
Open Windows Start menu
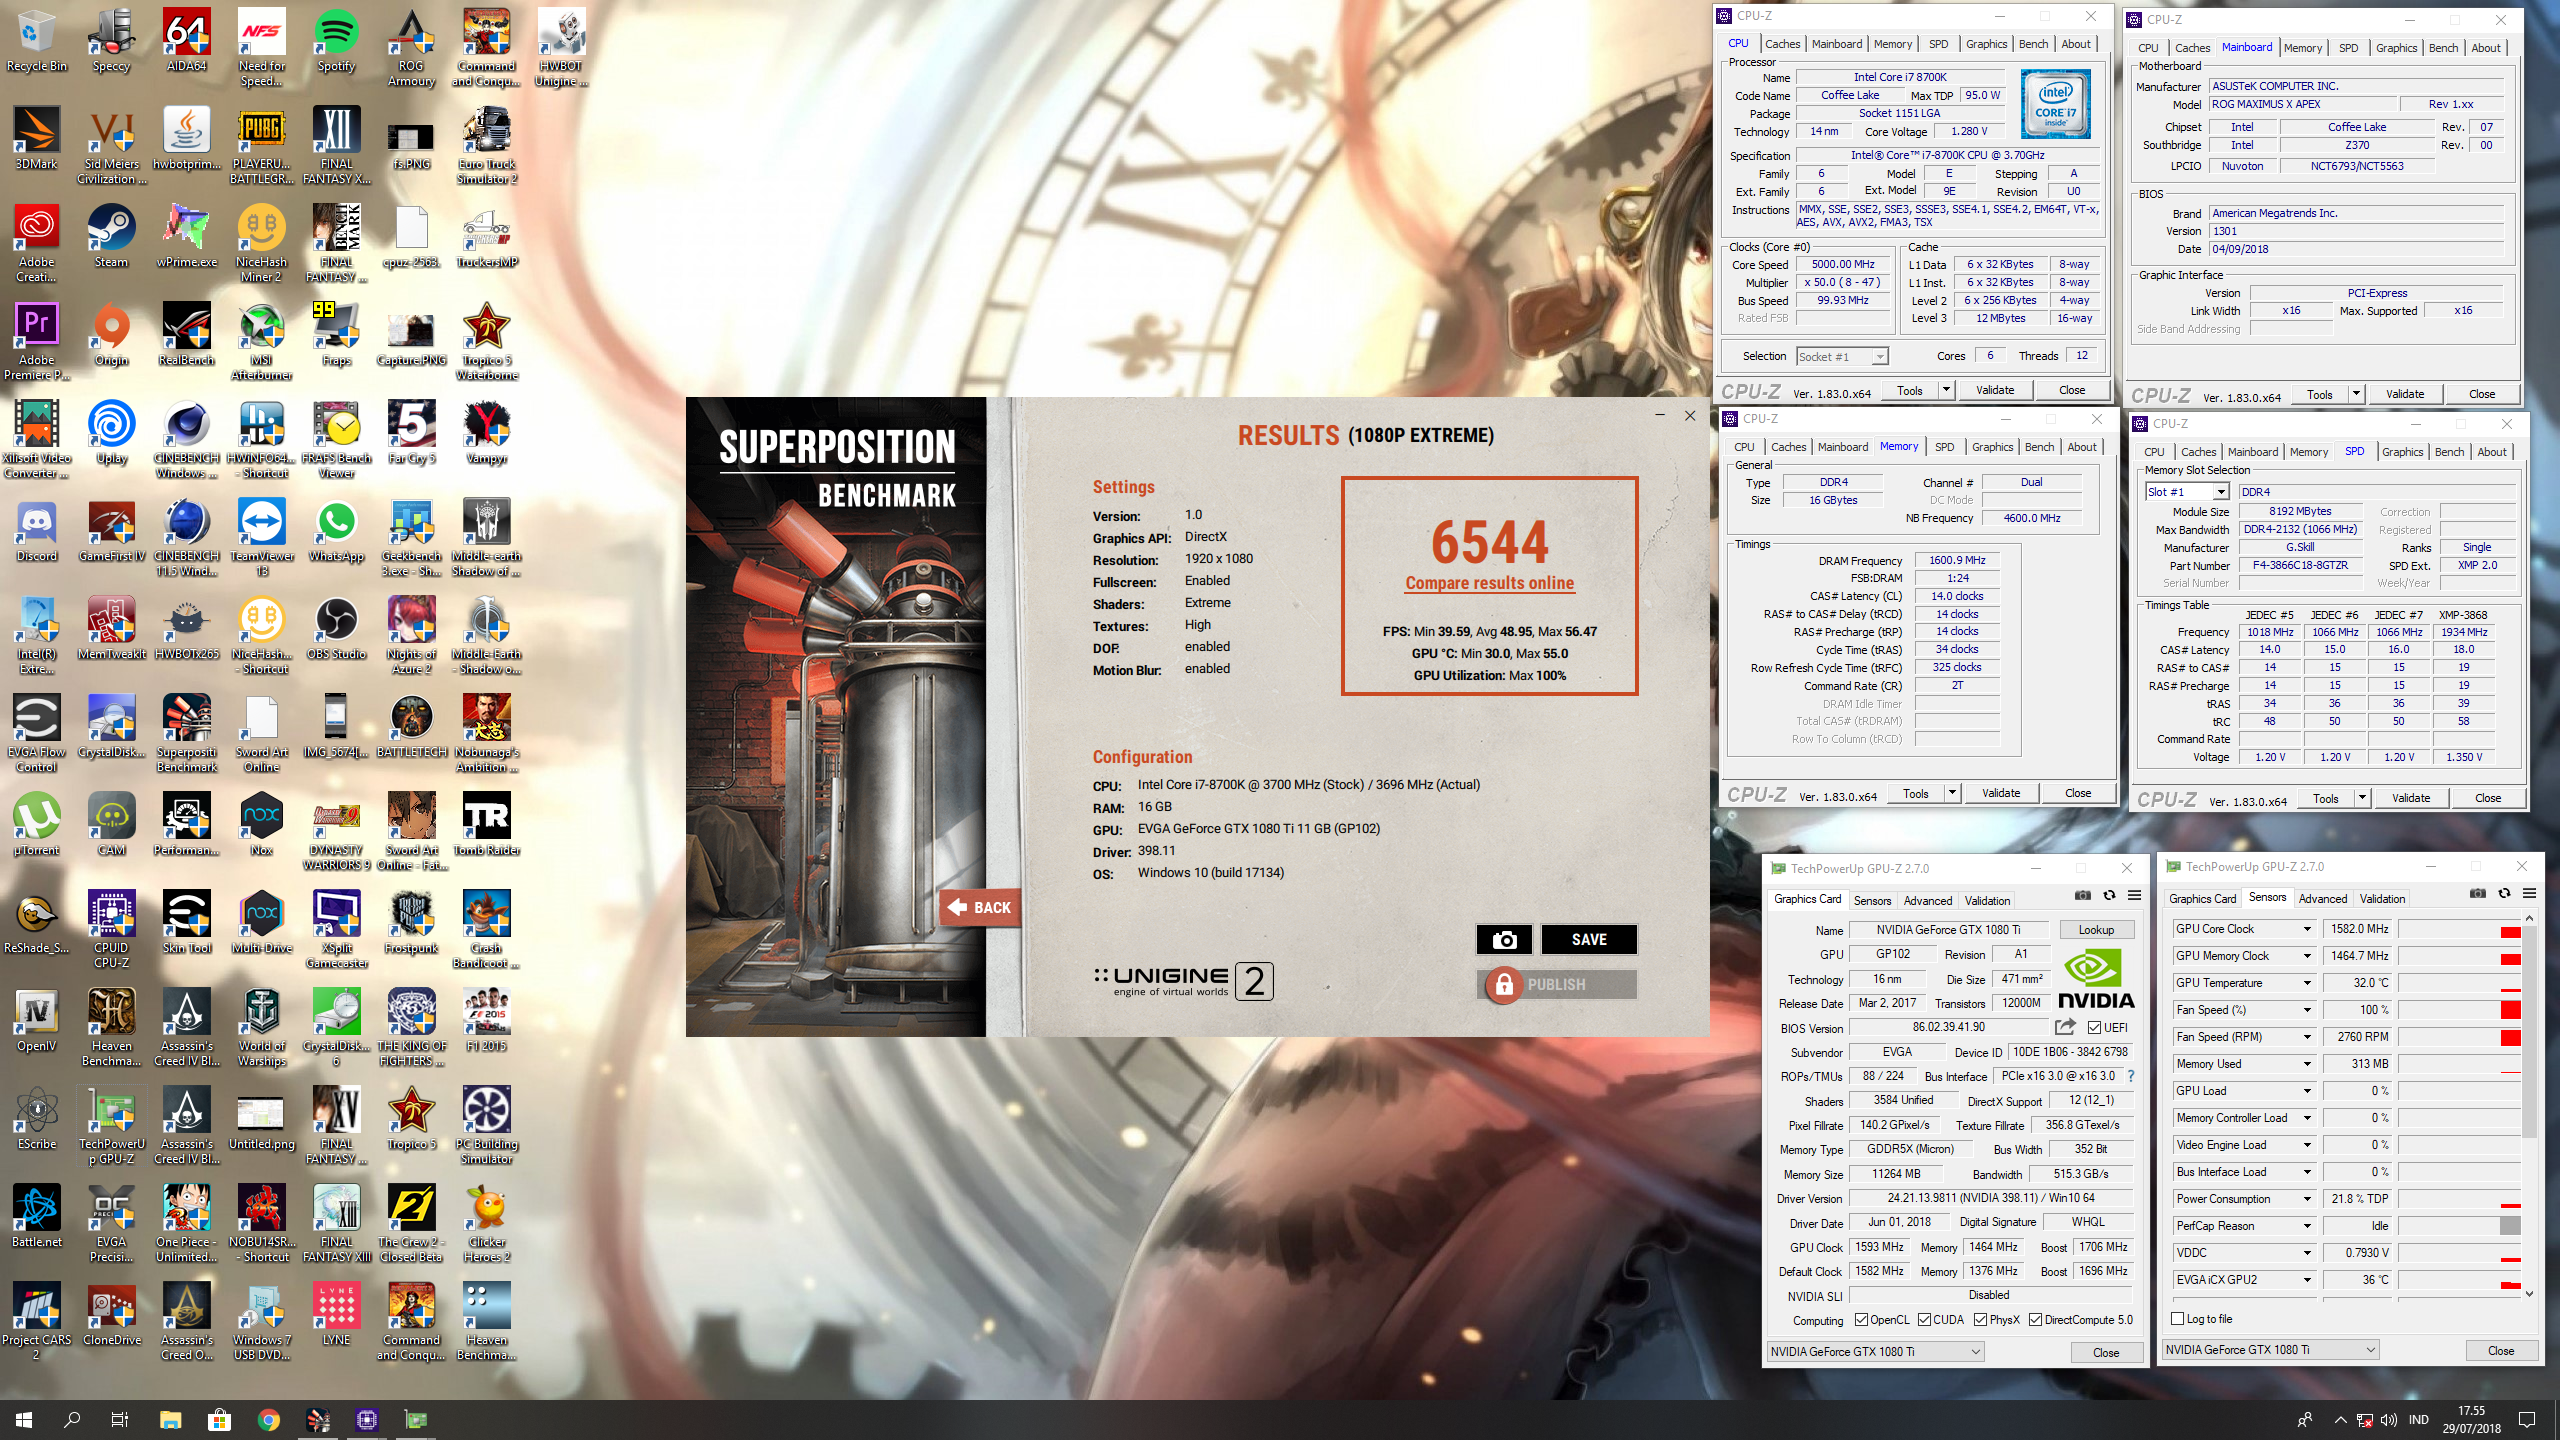coord(24,1420)
